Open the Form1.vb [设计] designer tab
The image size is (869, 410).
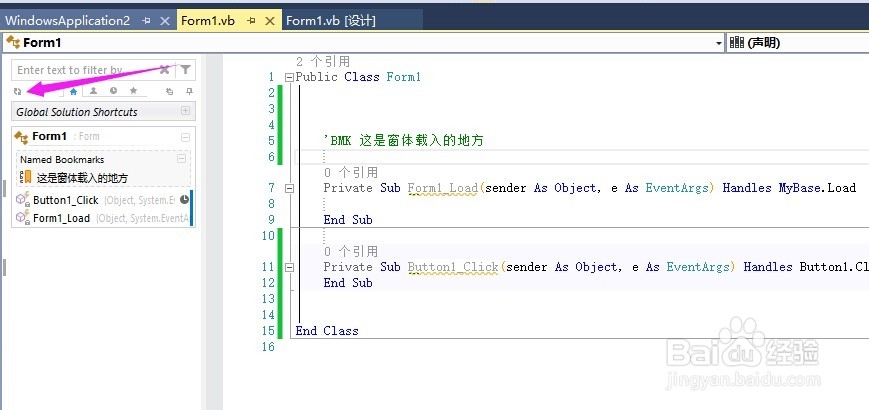331,20
